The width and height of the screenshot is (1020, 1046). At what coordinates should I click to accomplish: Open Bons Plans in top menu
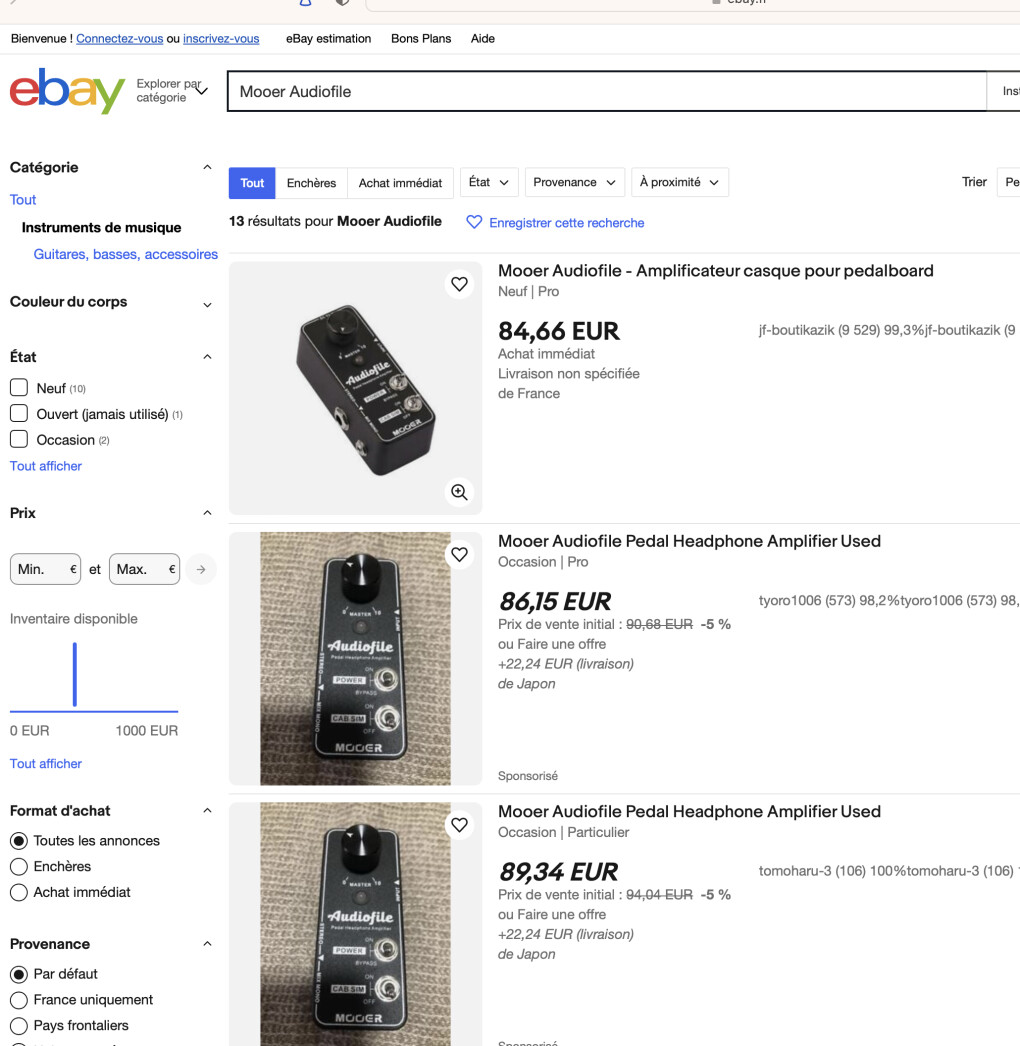(x=421, y=39)
